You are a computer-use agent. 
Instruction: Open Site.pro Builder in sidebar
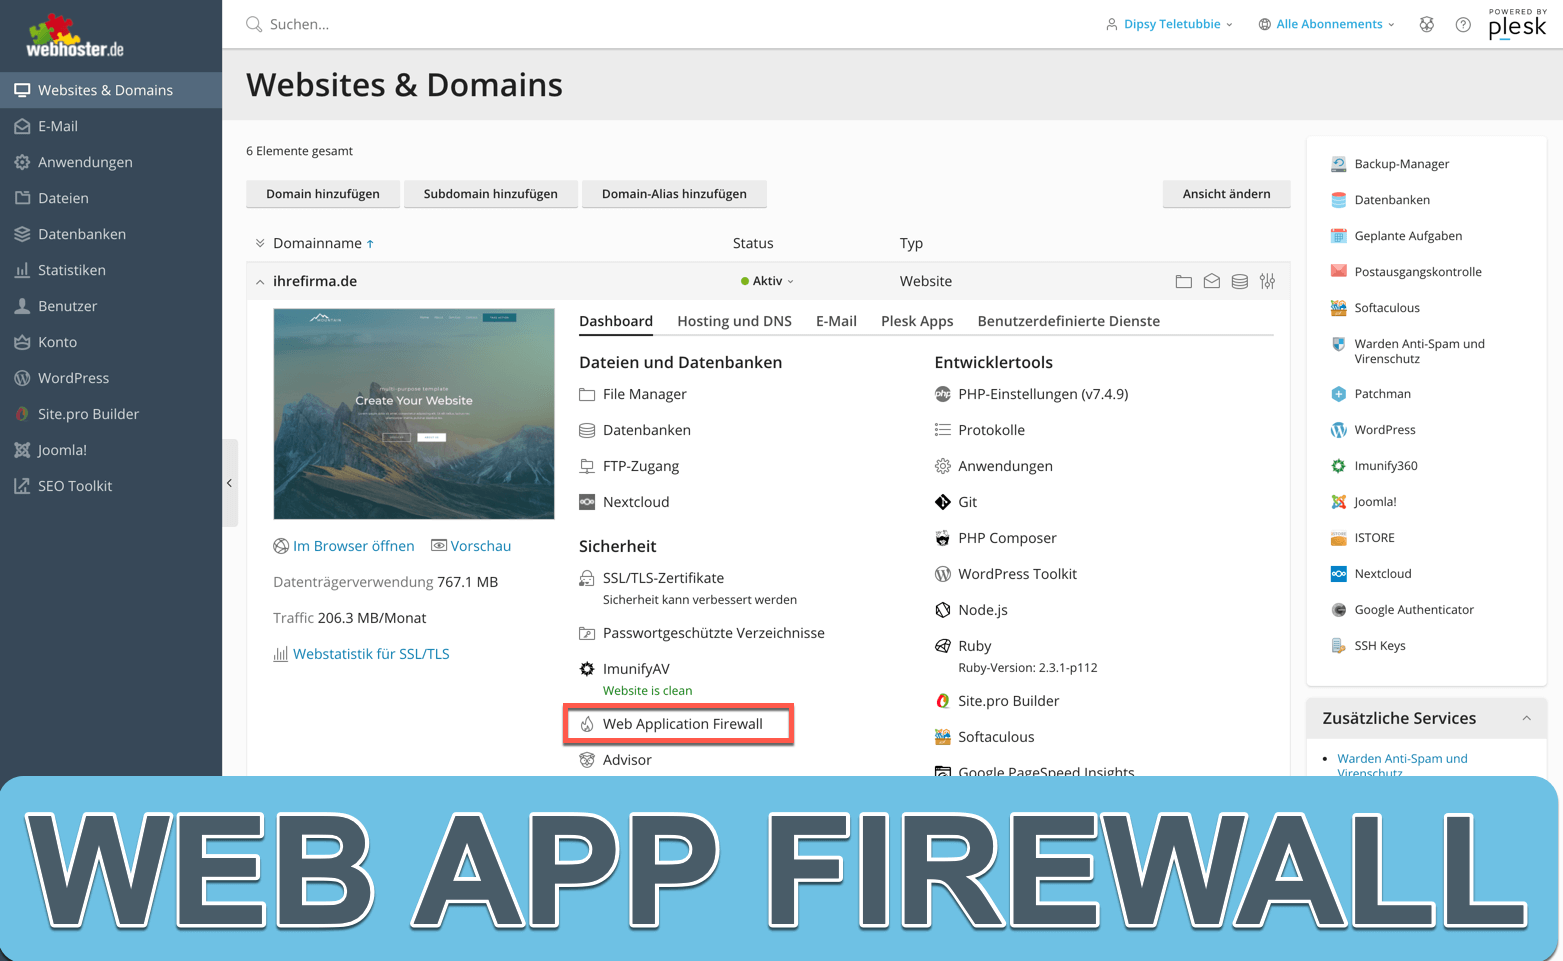pos(111,414)
